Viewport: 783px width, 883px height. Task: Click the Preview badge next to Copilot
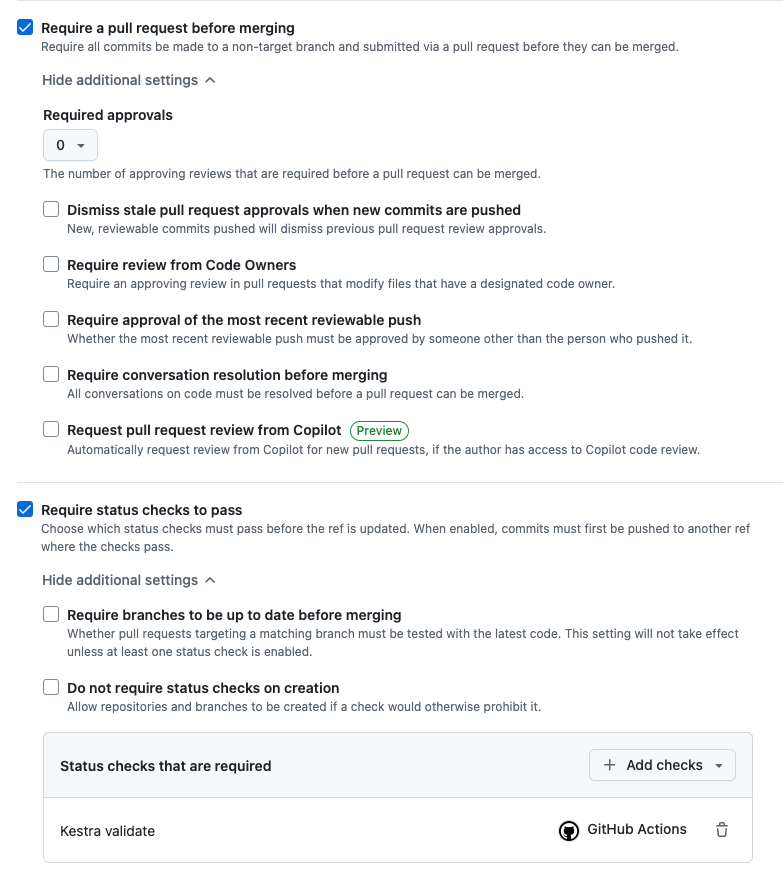379,431
